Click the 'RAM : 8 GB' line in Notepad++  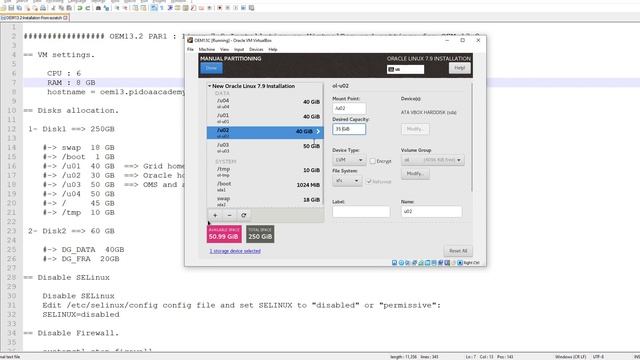(x=71, y=82)
